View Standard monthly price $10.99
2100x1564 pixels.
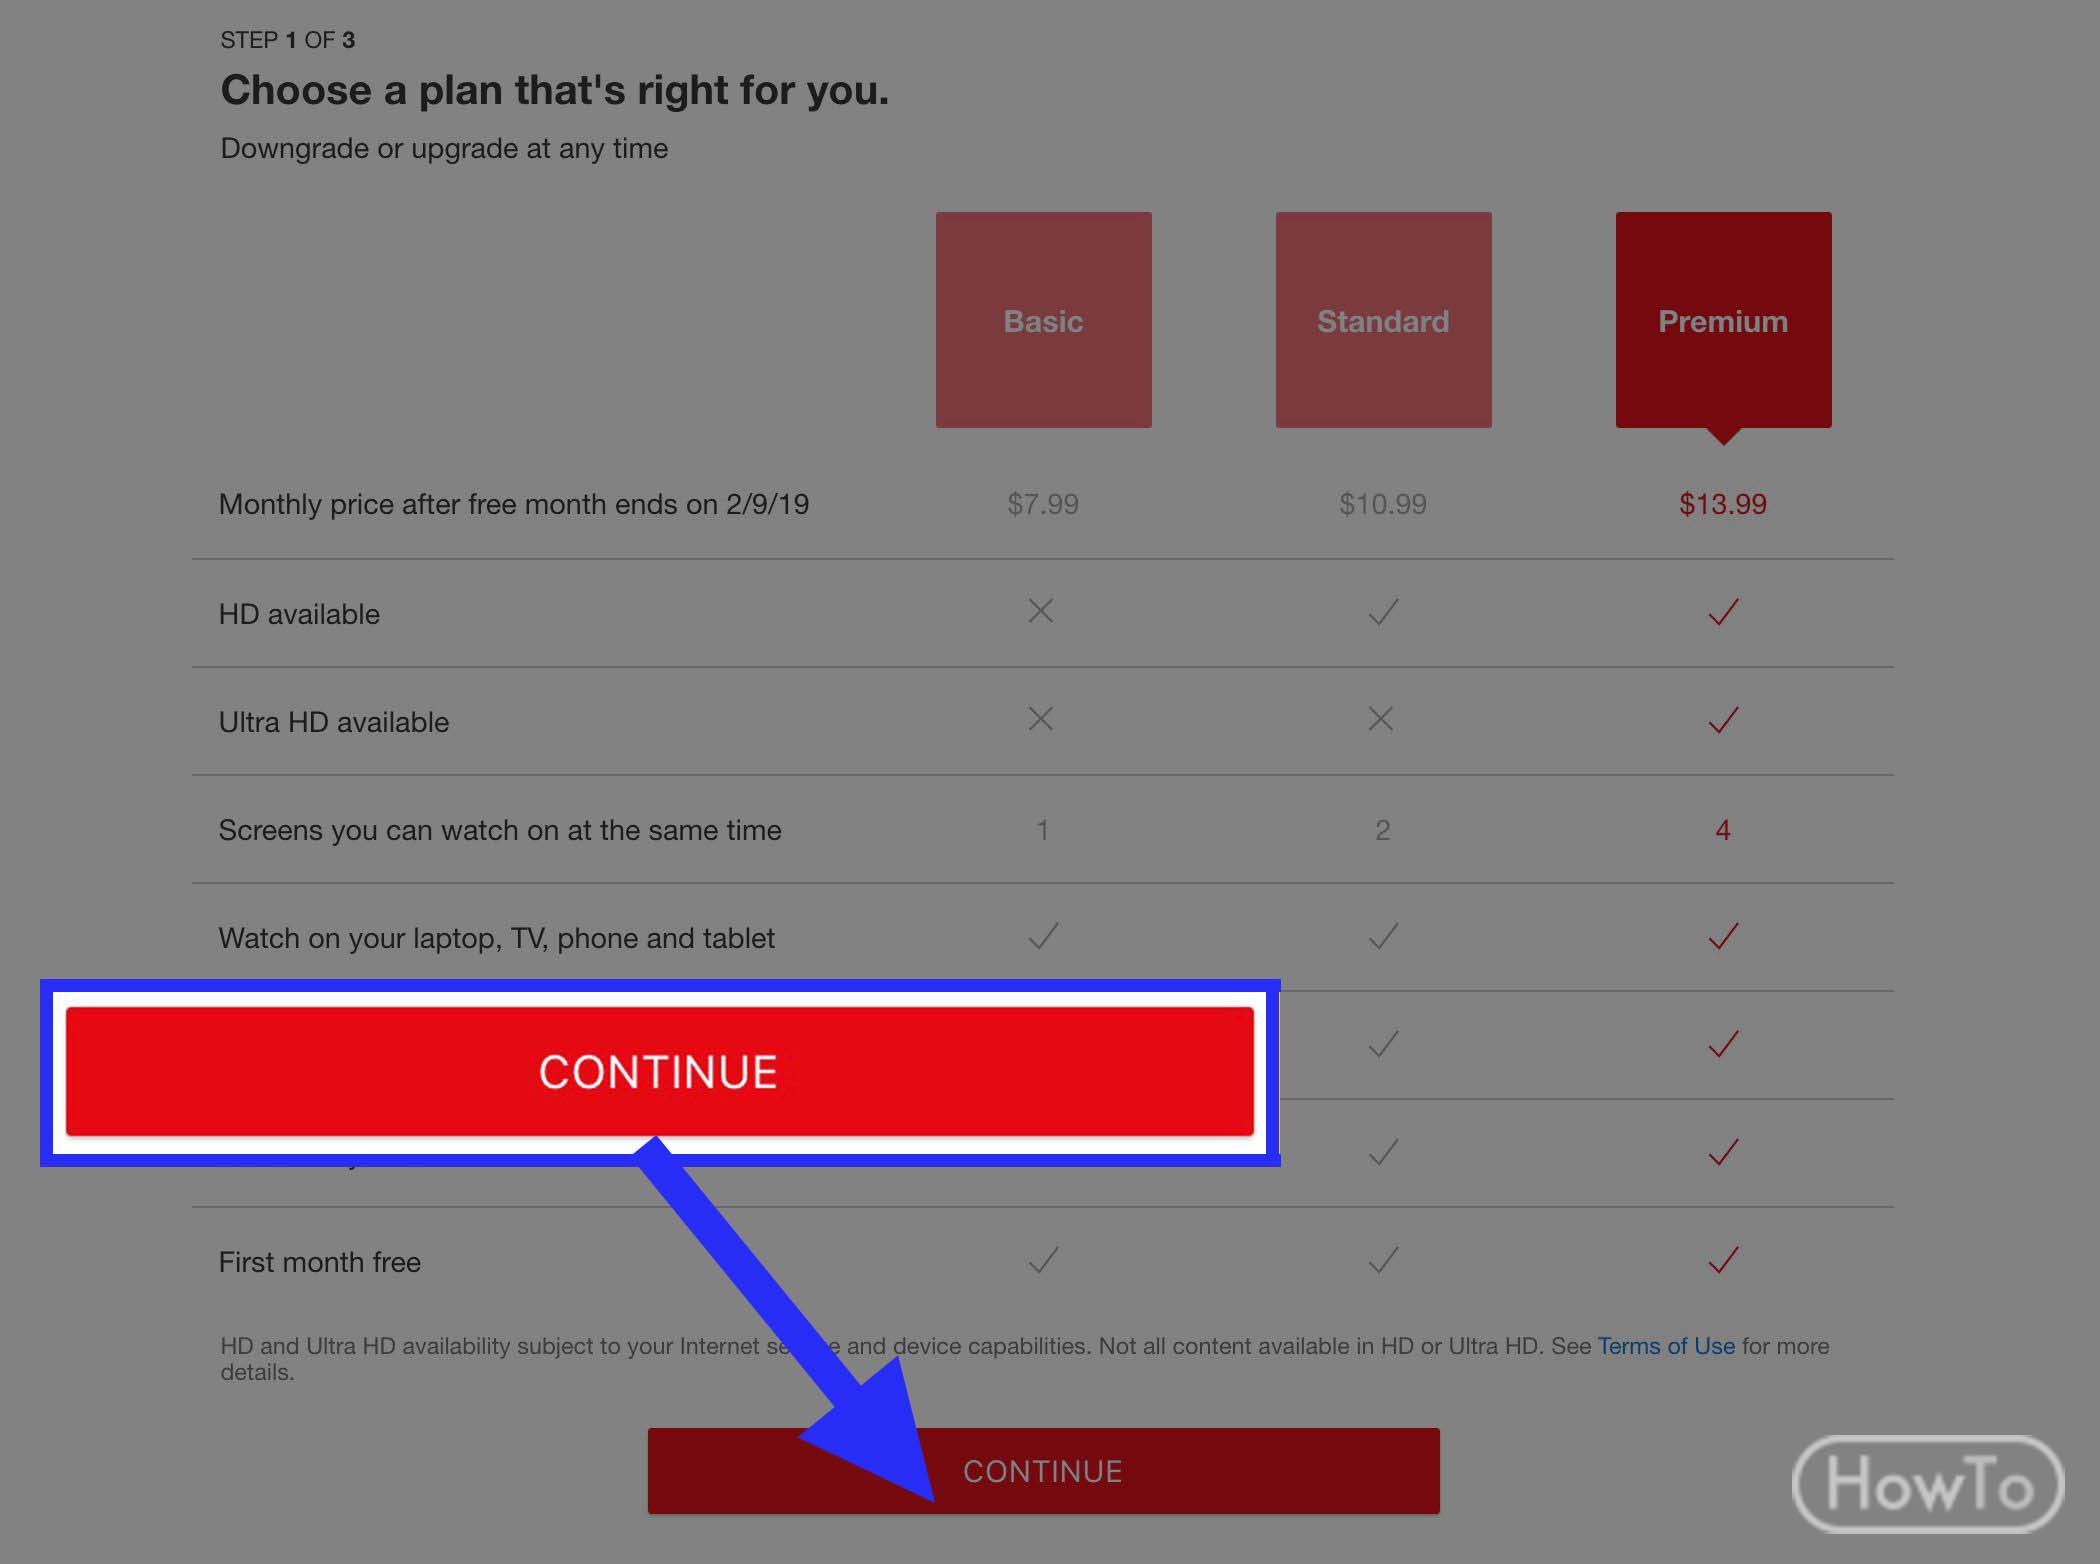click(1384, 503)
